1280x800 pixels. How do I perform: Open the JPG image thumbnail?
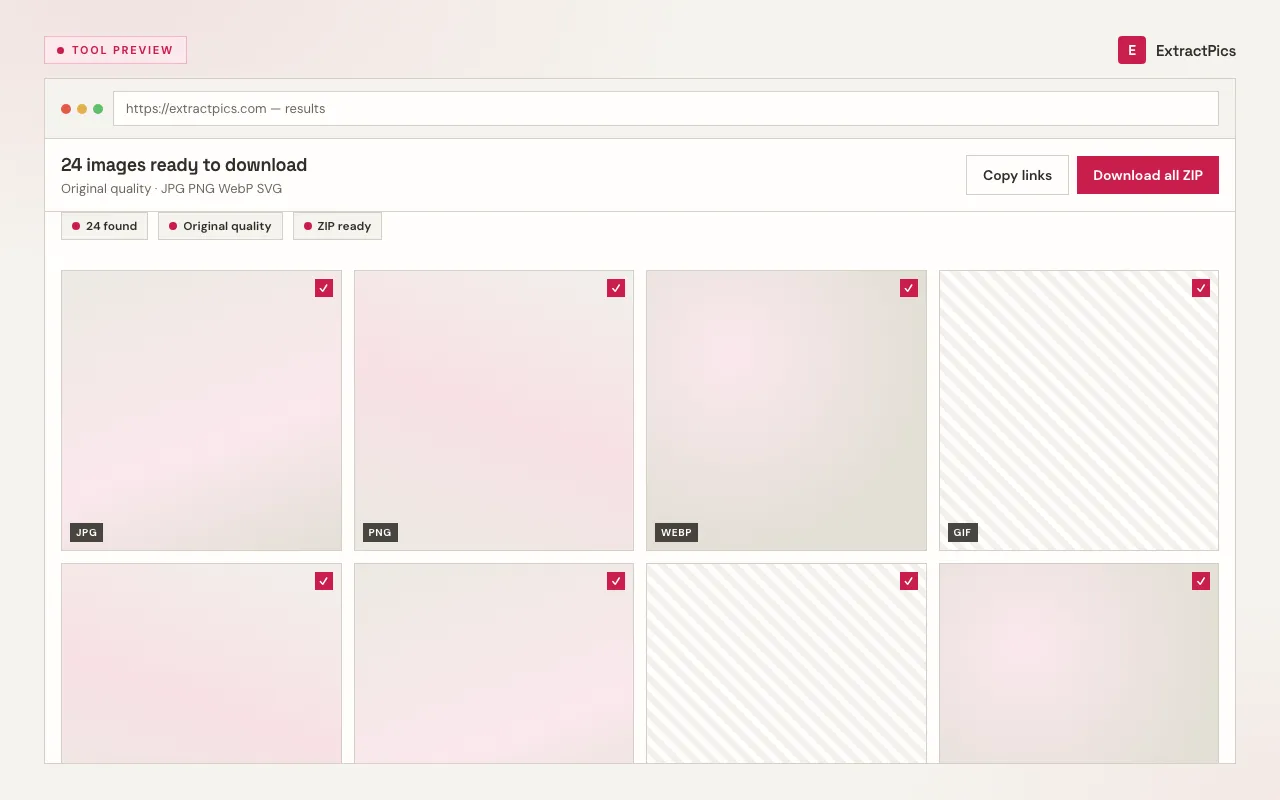[201, 410]
